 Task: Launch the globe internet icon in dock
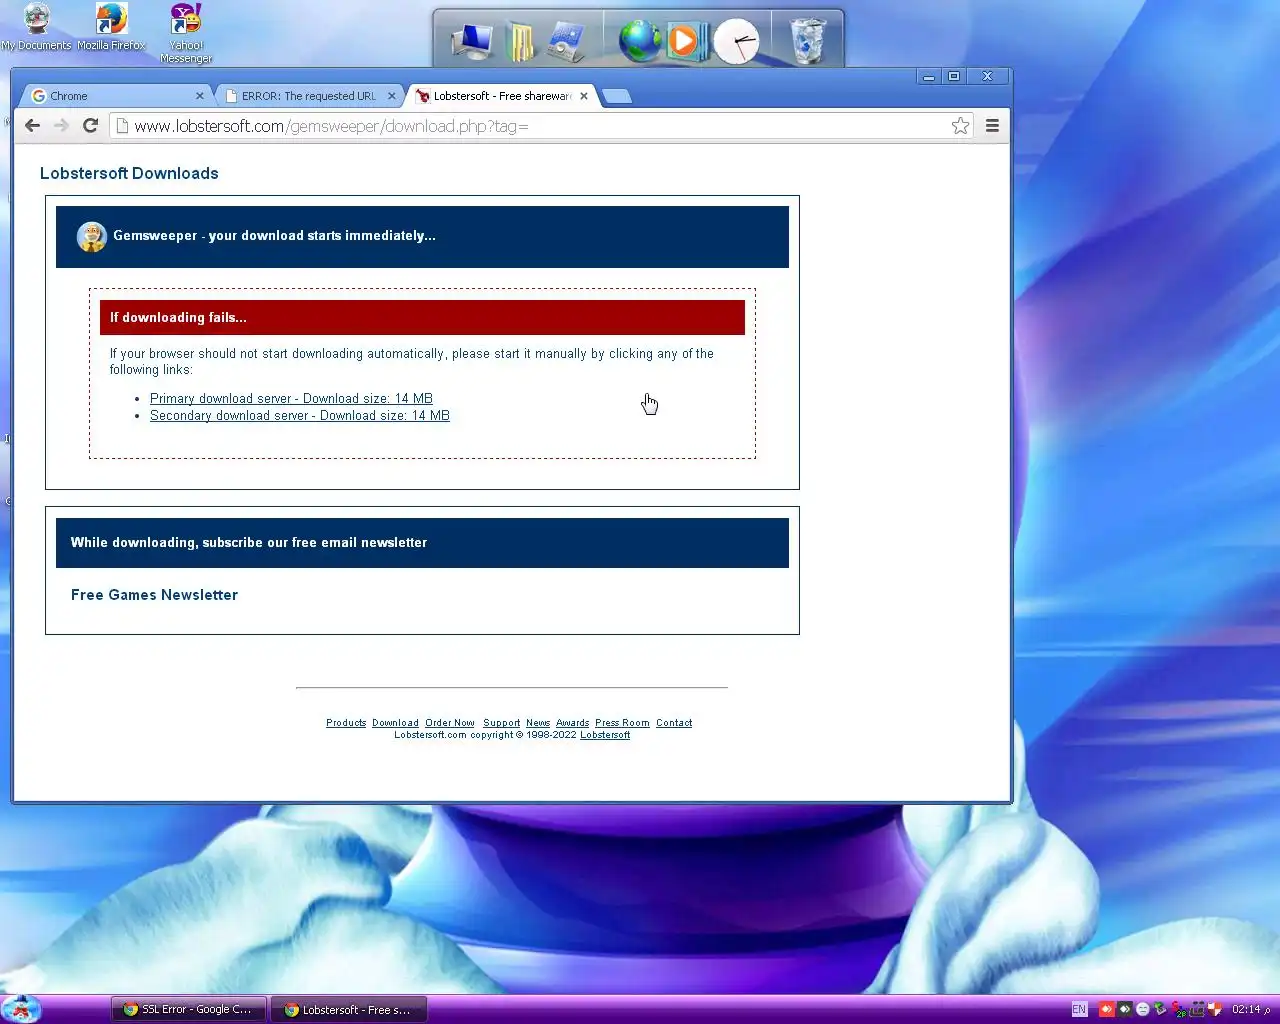pos(639,42)
